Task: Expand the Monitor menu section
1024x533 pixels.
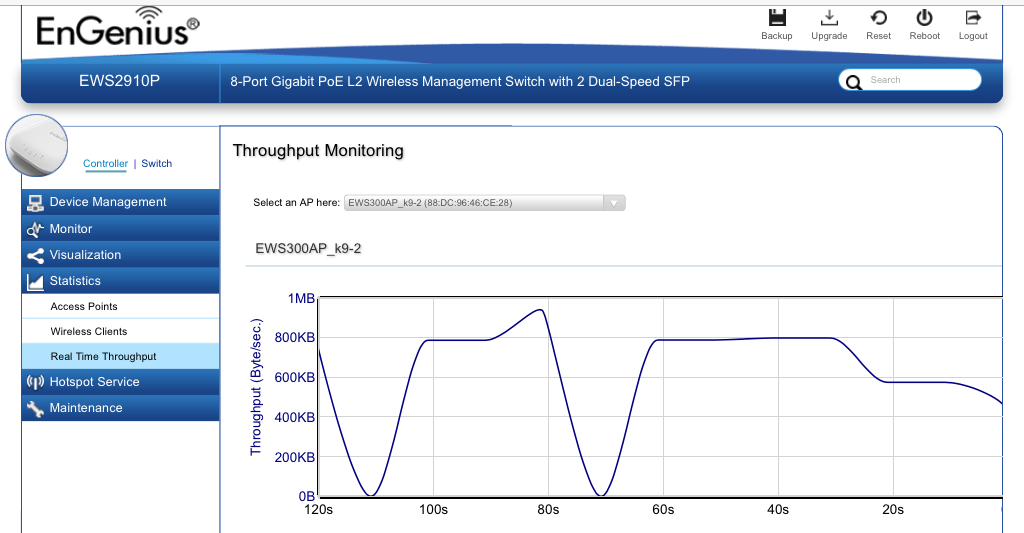Action: [x=121, y=229]
